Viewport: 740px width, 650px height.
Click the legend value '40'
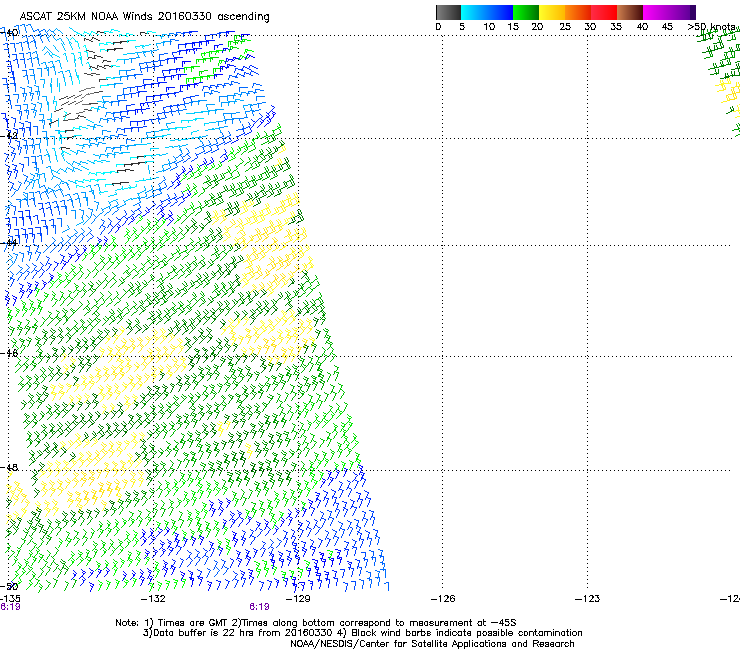pyautogui.click(x=642, y=27)
